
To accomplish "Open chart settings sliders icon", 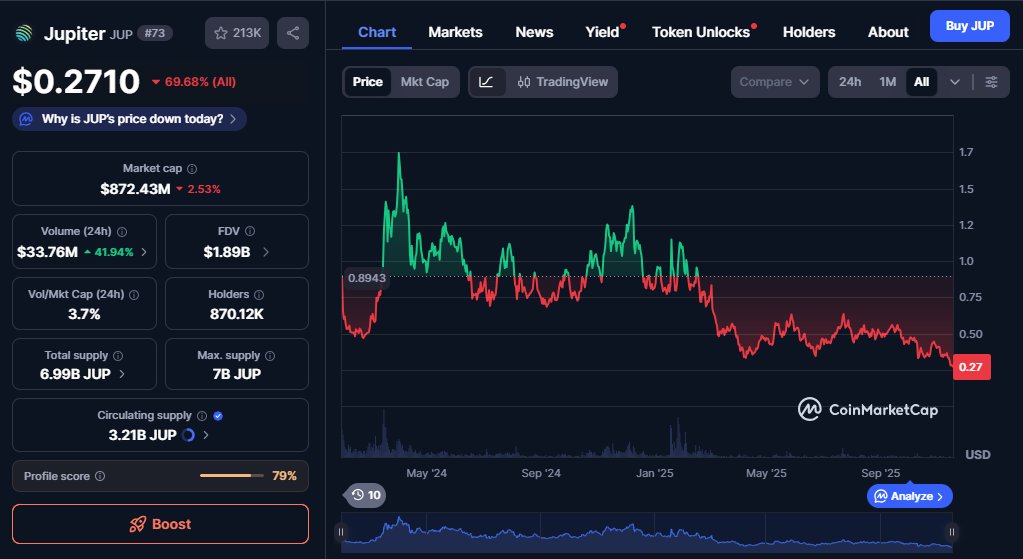I will pos(991,82).
